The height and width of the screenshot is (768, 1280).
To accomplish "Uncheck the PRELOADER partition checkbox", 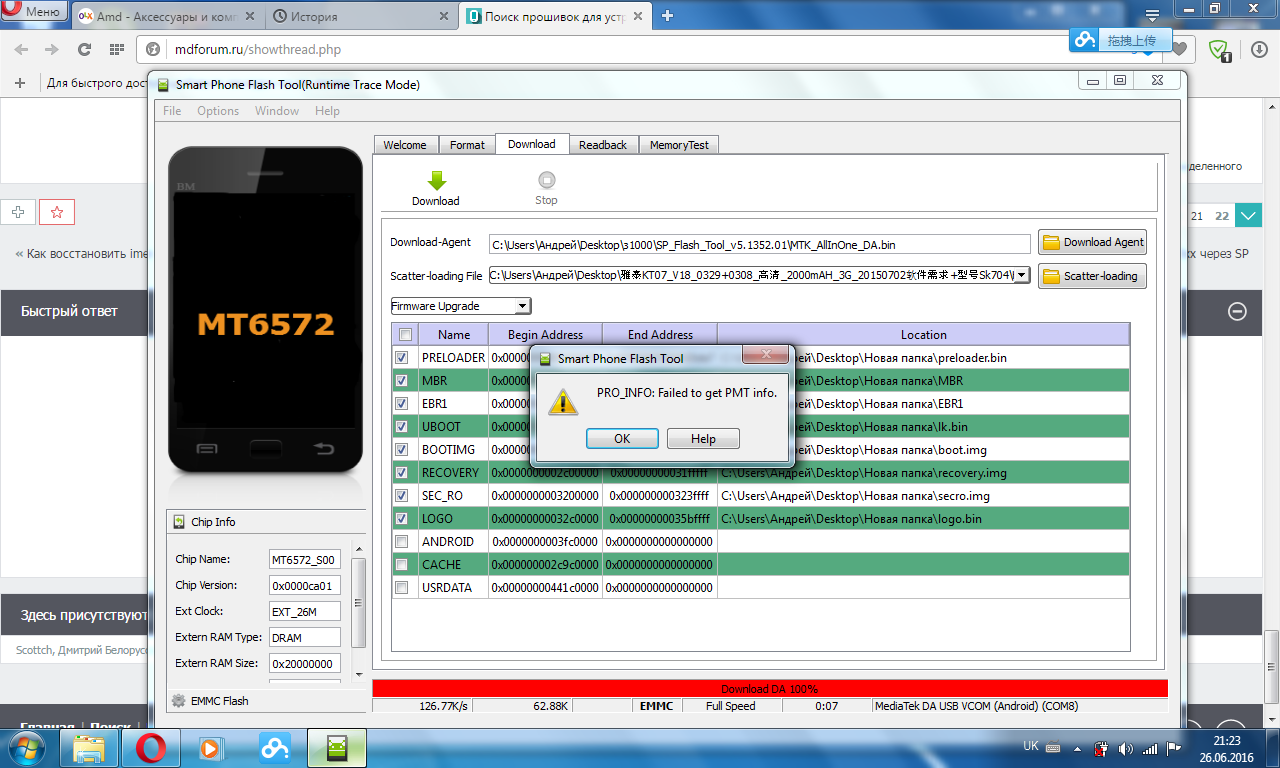I will [x=402, y=357].
